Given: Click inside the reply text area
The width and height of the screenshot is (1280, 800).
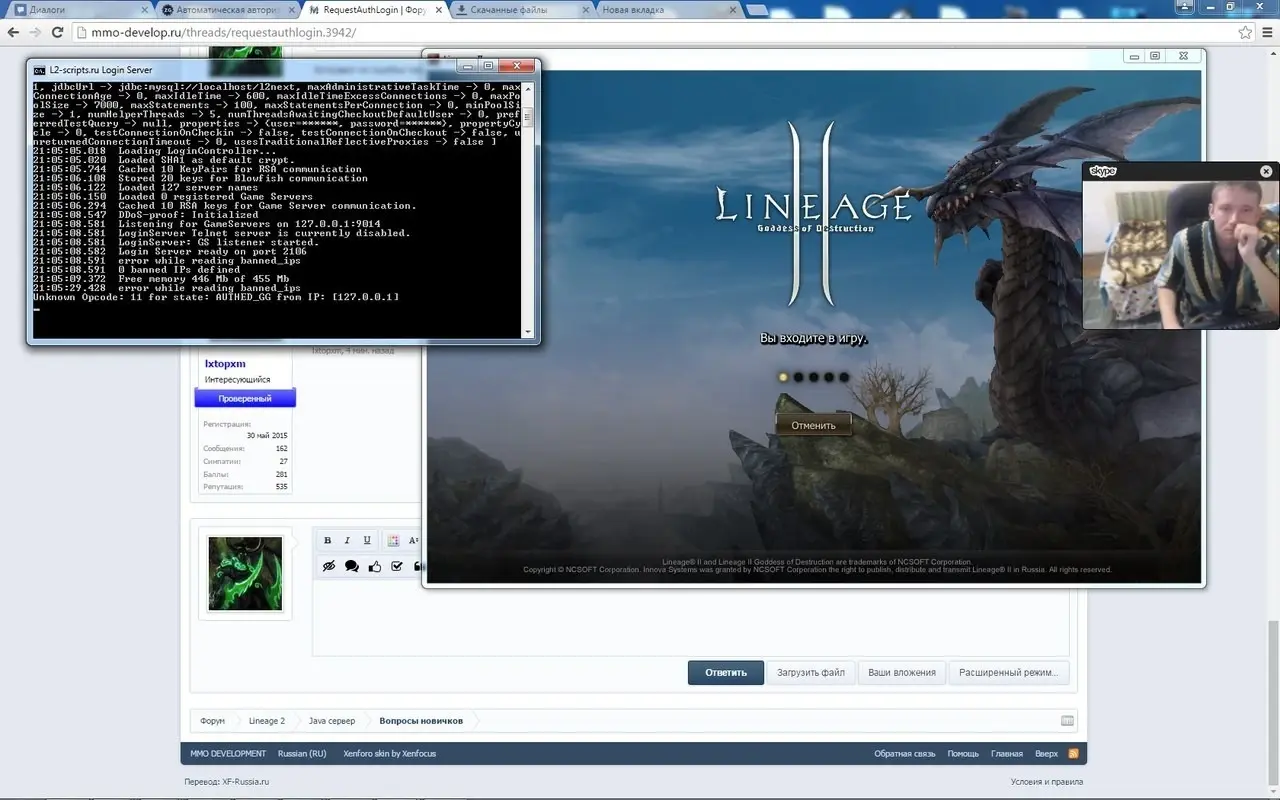Looking at the screenshot, I should pyautogui.click(x=690, y=616).
